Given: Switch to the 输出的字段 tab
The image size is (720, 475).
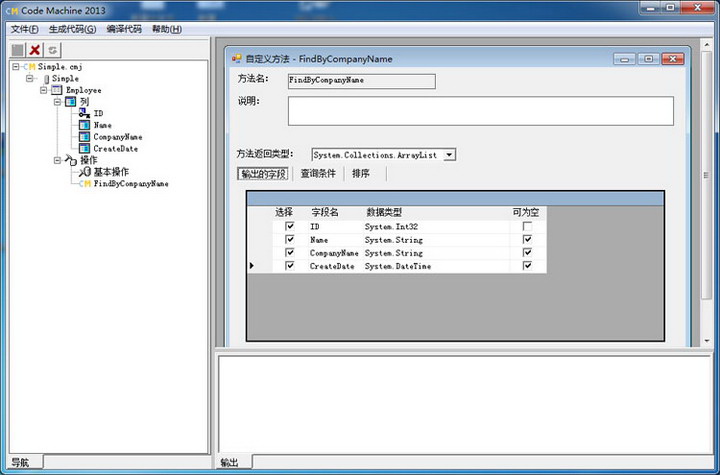Looking at the screenshot, I should [x=263, y=174].
